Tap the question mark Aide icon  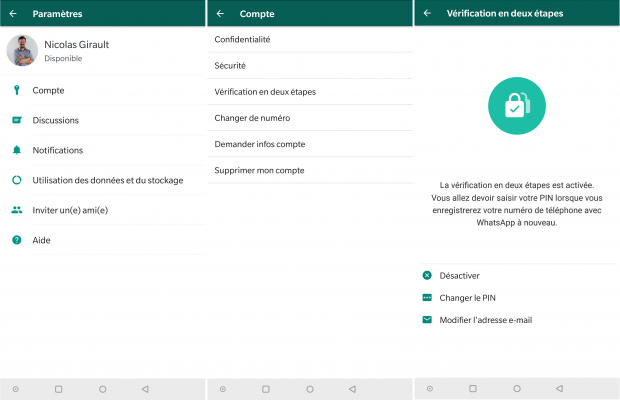pos(16,240)
